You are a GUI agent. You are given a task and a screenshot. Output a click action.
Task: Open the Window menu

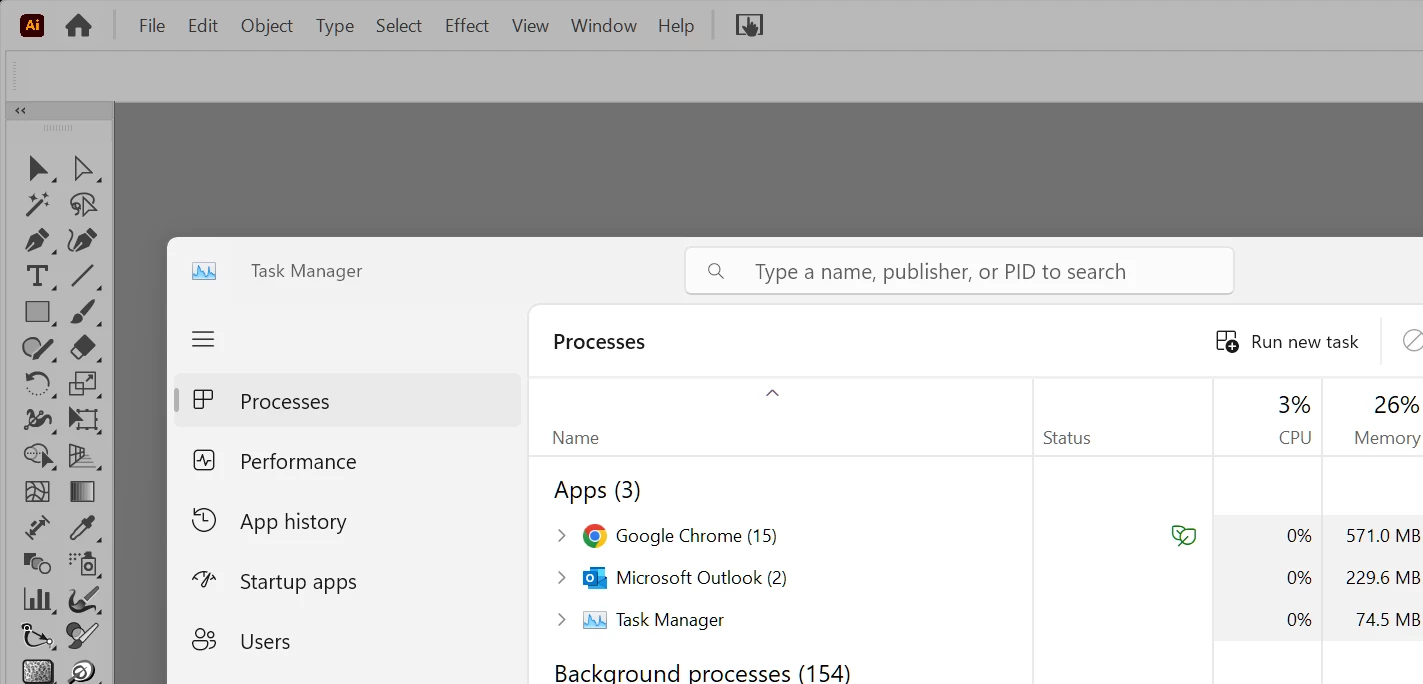pyautogui.click(x=604, y=26)
